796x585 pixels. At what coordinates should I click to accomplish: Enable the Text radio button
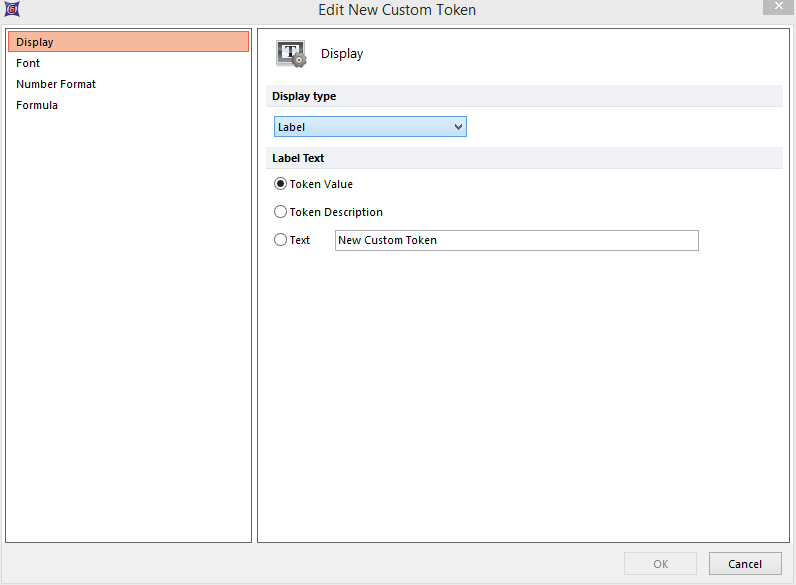click(281, 240)
